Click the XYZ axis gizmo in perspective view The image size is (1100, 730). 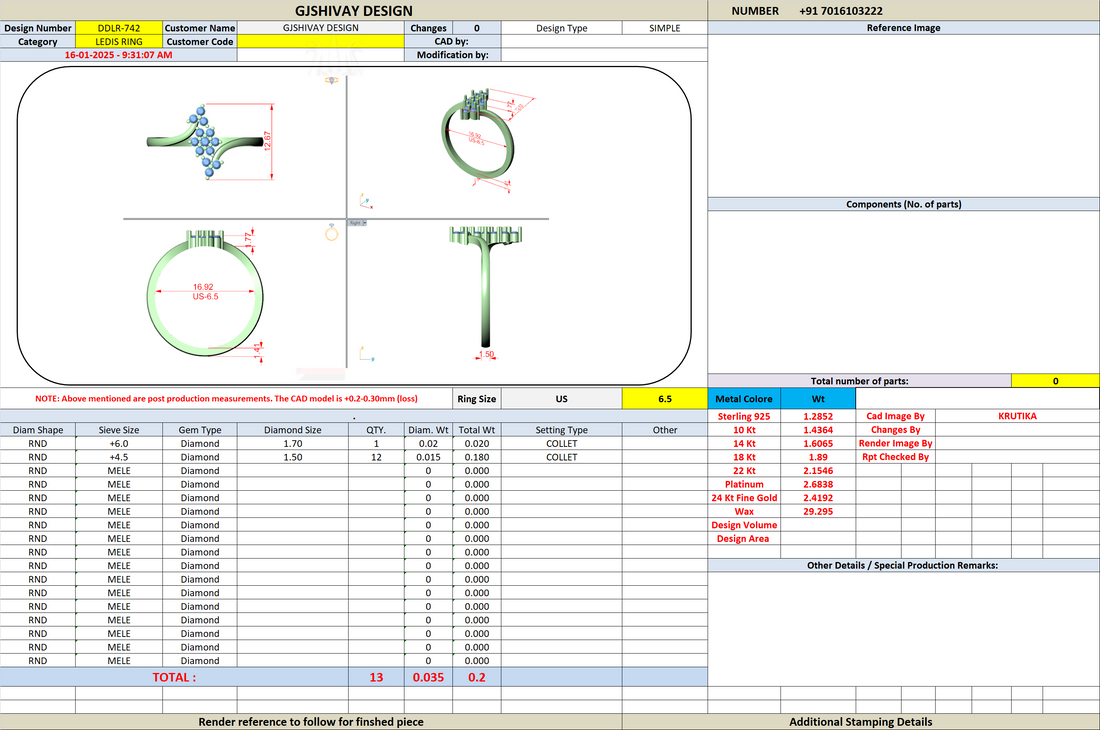pos(365,202)
